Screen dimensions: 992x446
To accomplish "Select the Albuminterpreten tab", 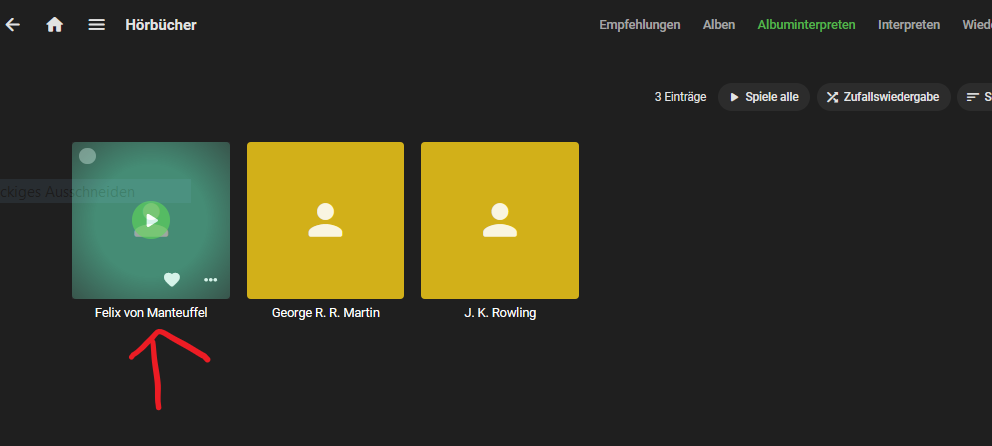I will (x=806, y=25).
